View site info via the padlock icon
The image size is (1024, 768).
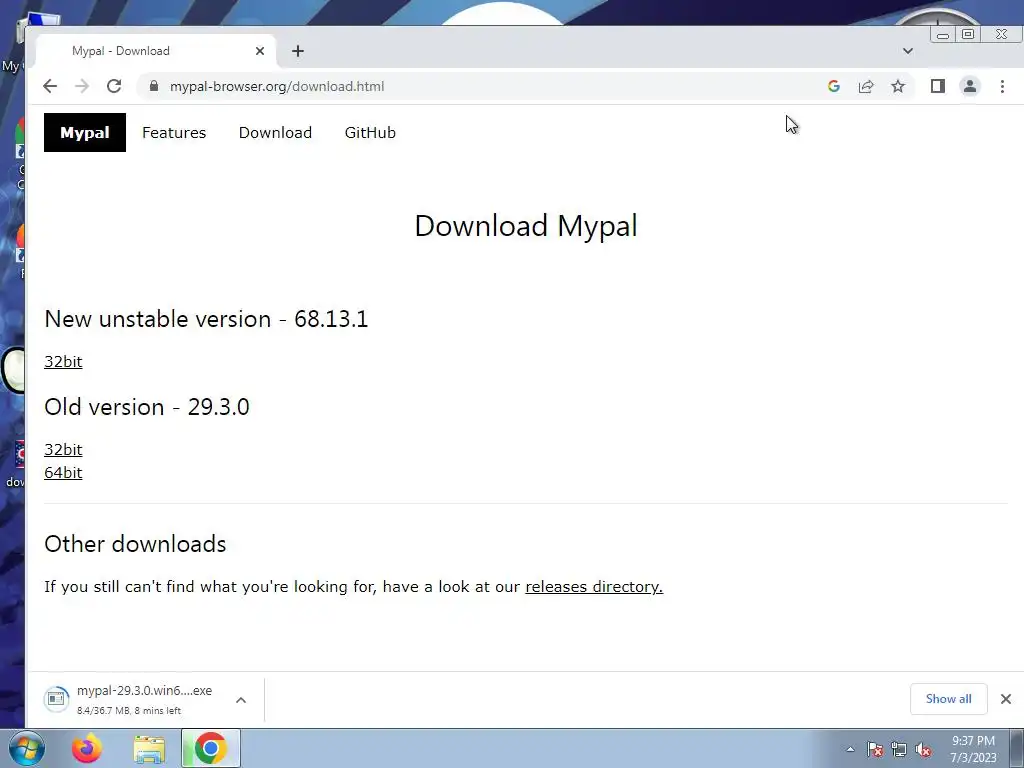click(x=154, y=86)
